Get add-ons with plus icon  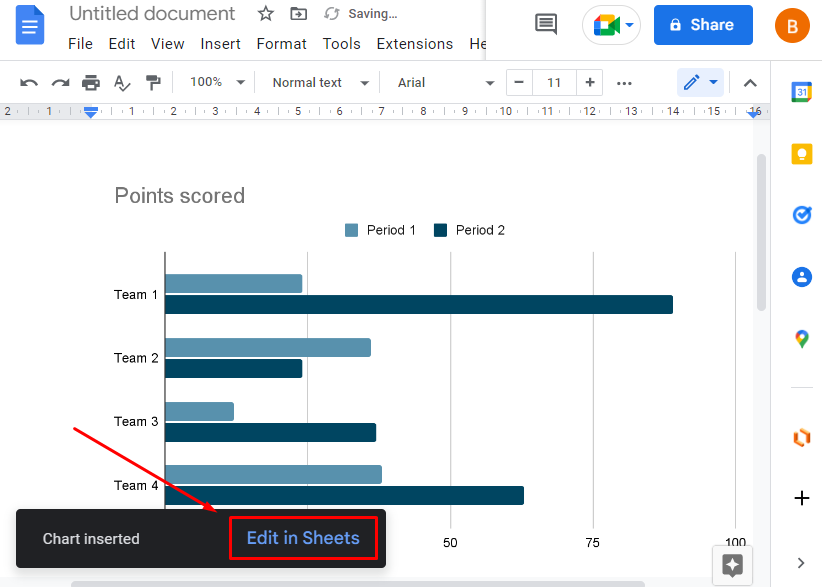coord(802,498)
